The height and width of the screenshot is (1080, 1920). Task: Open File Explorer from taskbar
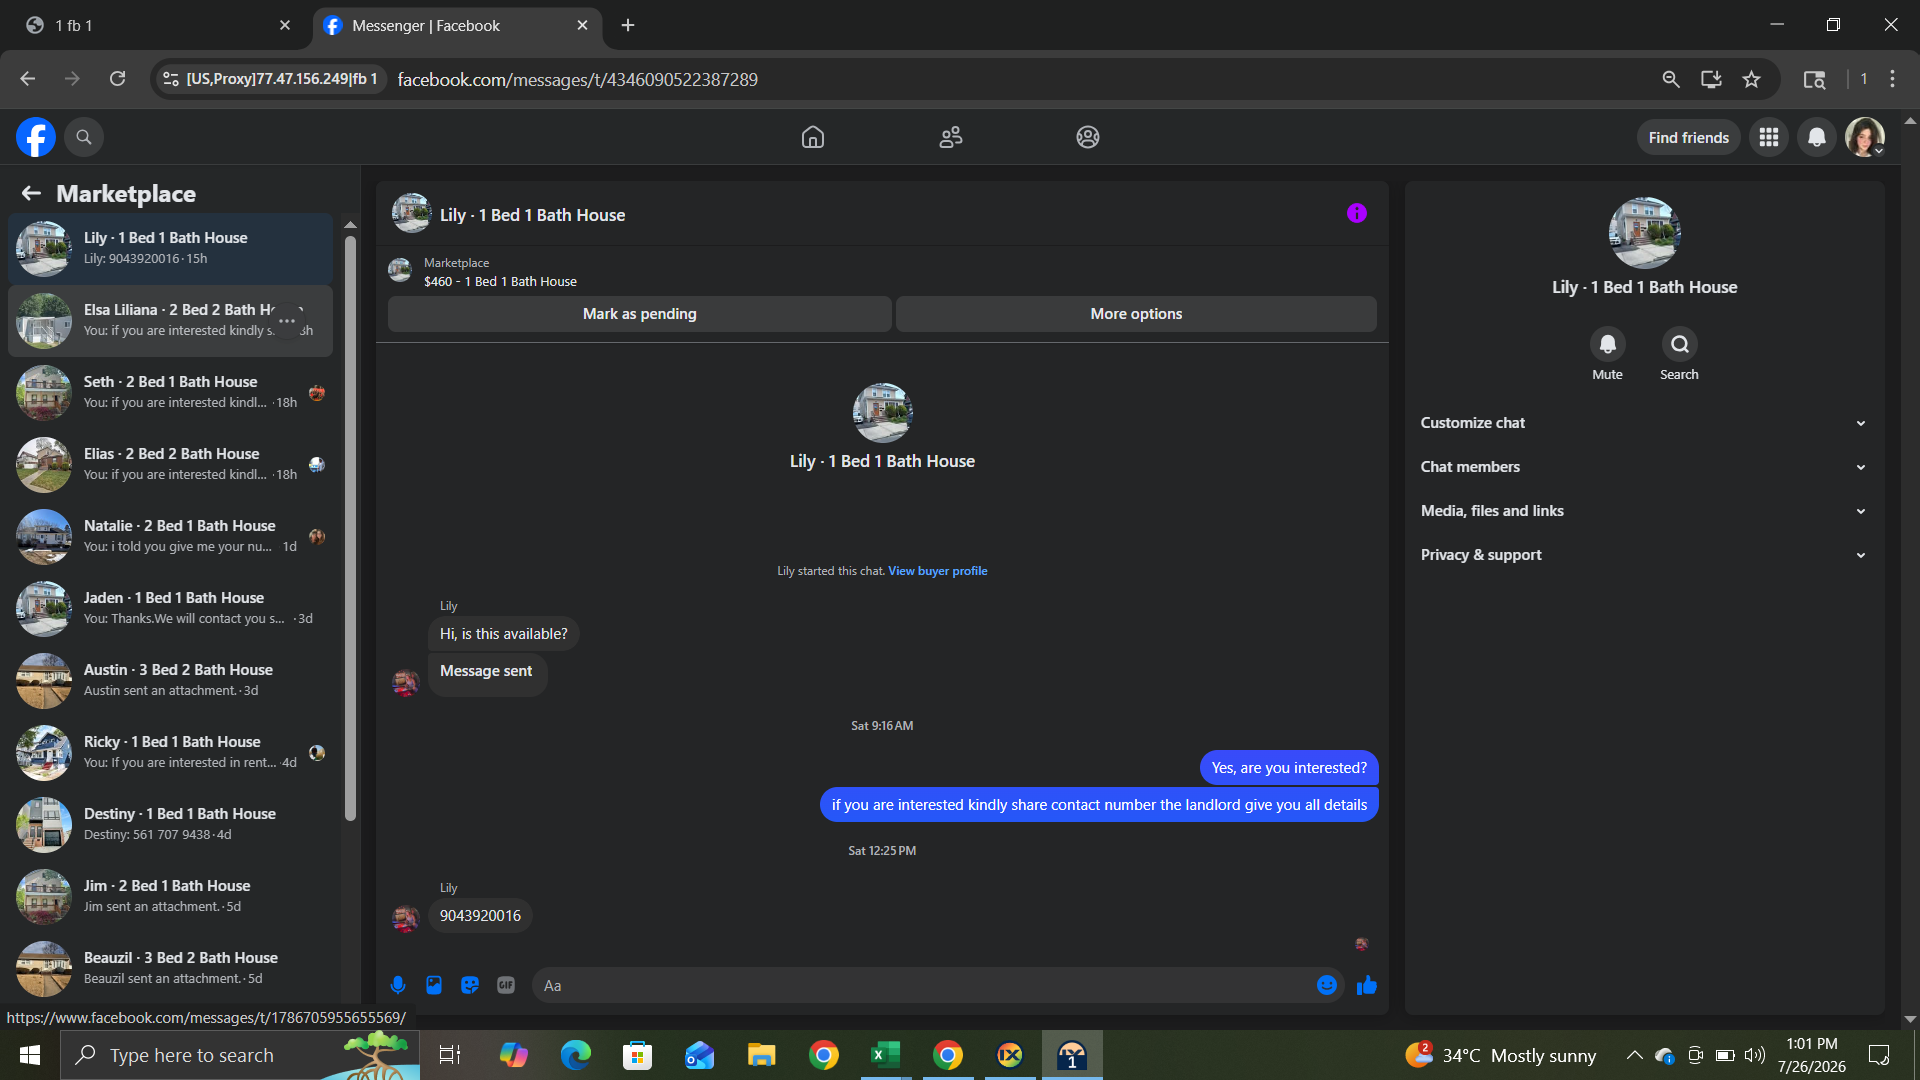click(x=761, y=1055)
